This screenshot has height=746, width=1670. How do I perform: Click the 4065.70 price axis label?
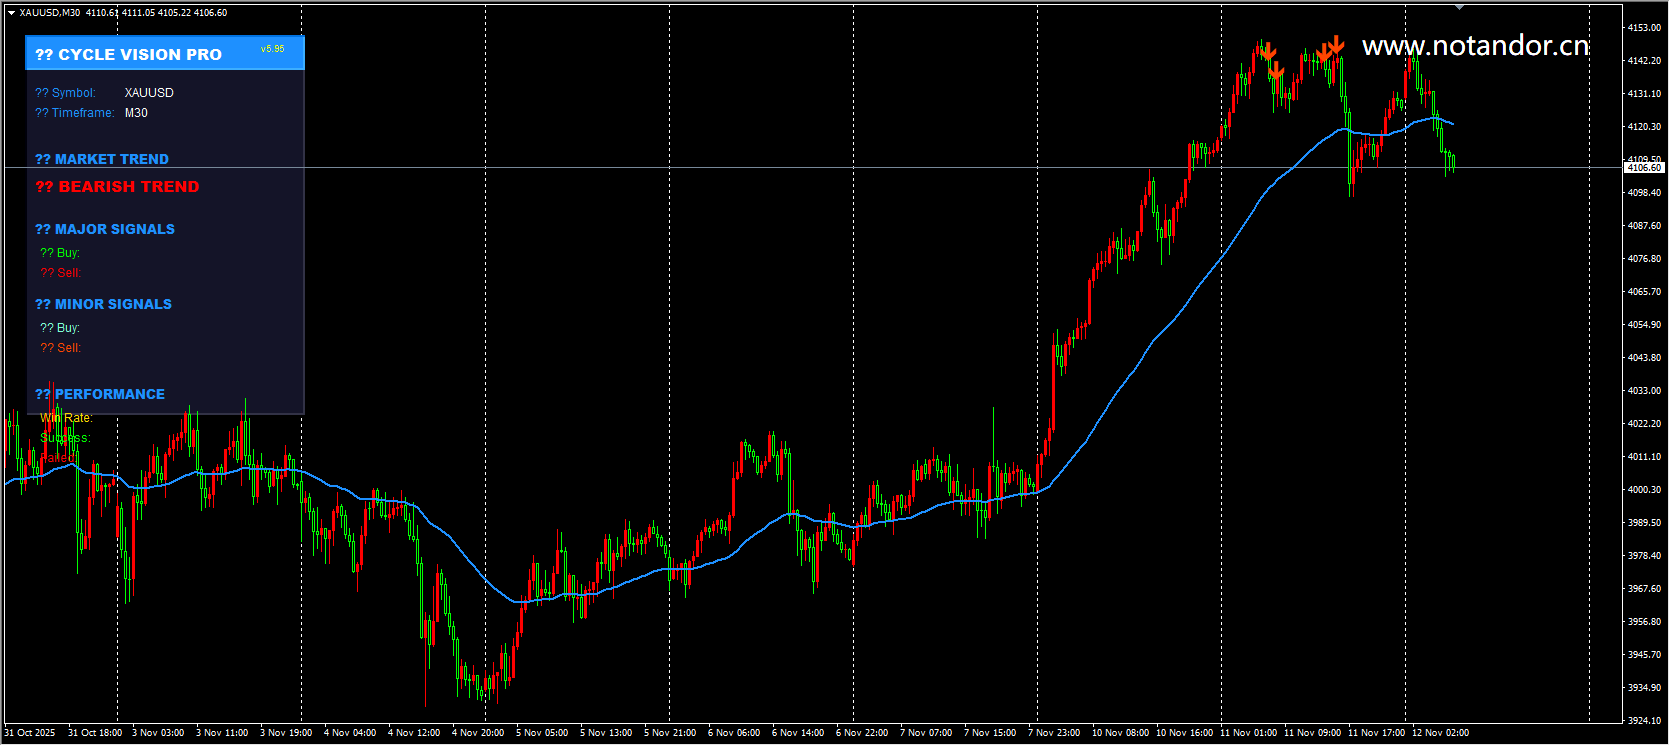click(x=1644, y=292)
